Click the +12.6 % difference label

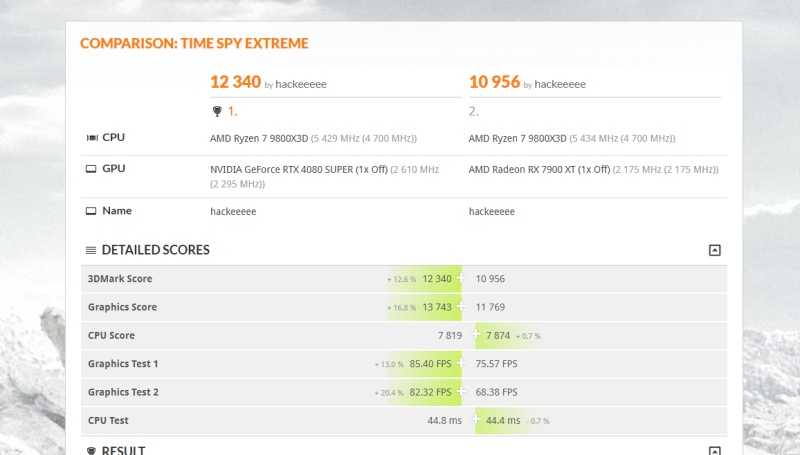402,280
